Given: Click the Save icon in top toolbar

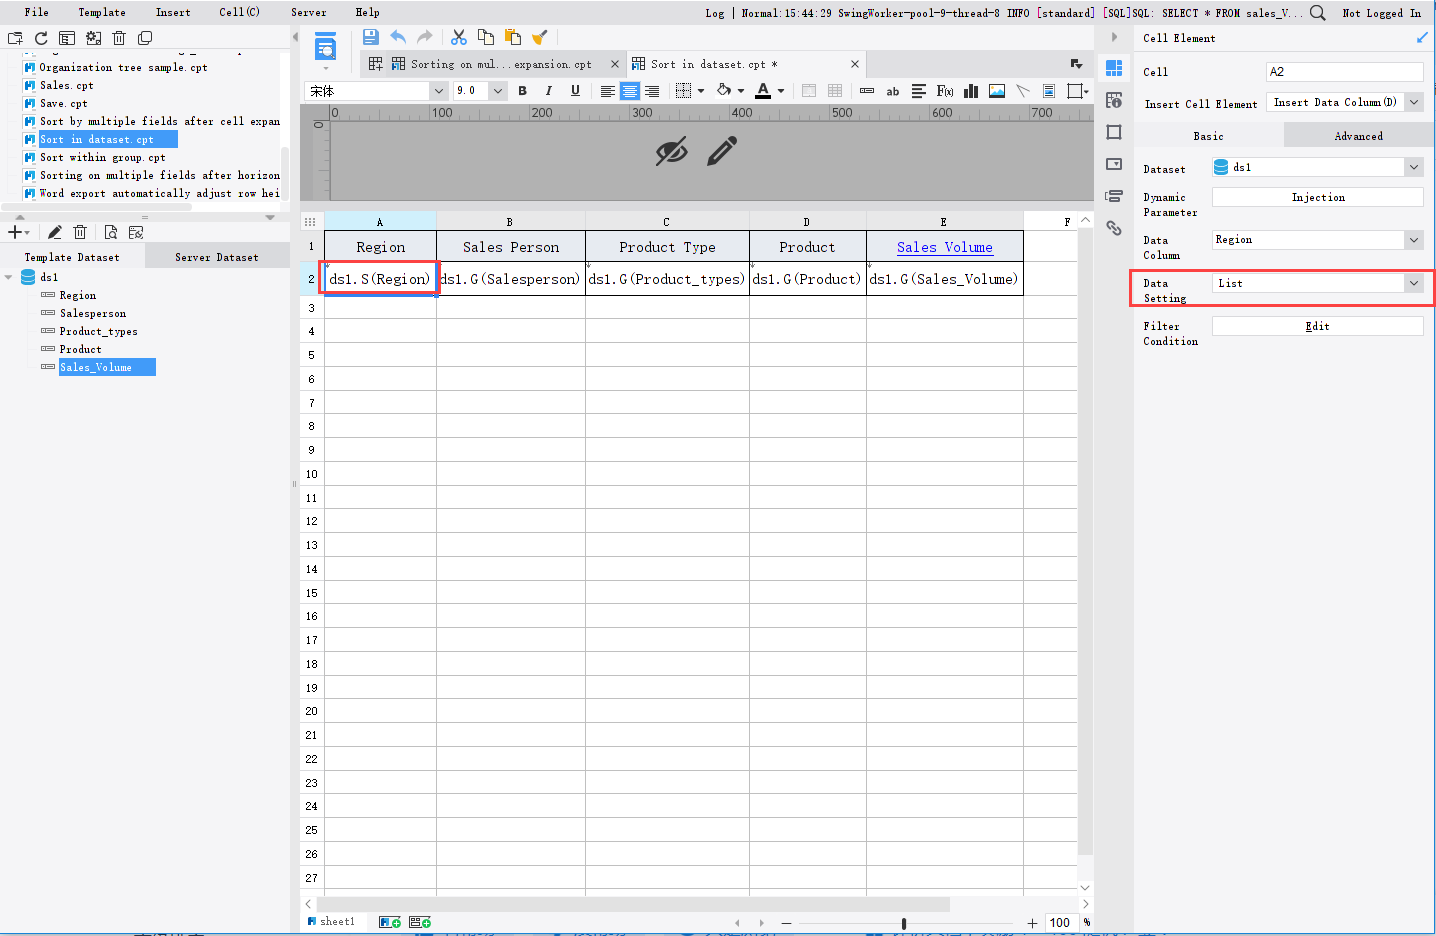Looking at the screenshot, I should 370,37.
